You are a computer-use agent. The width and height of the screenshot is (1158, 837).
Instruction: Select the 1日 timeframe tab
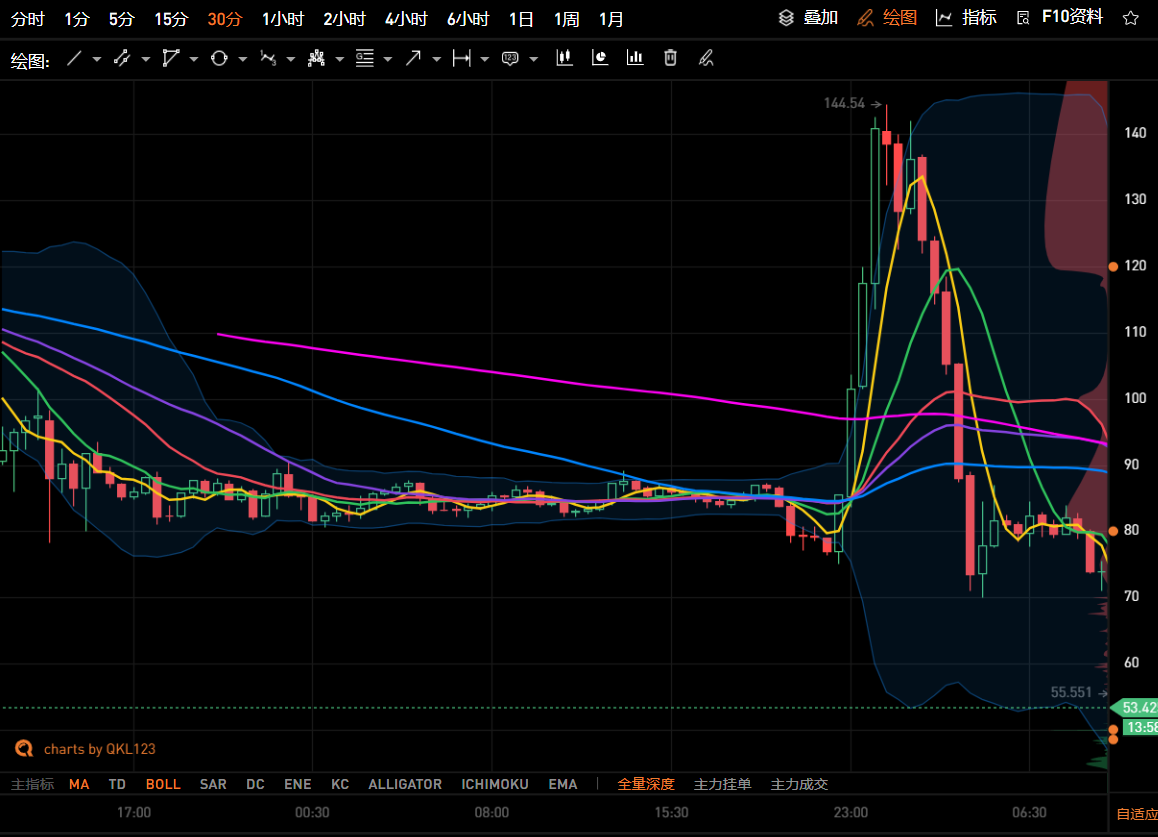[x=520, y=19]
